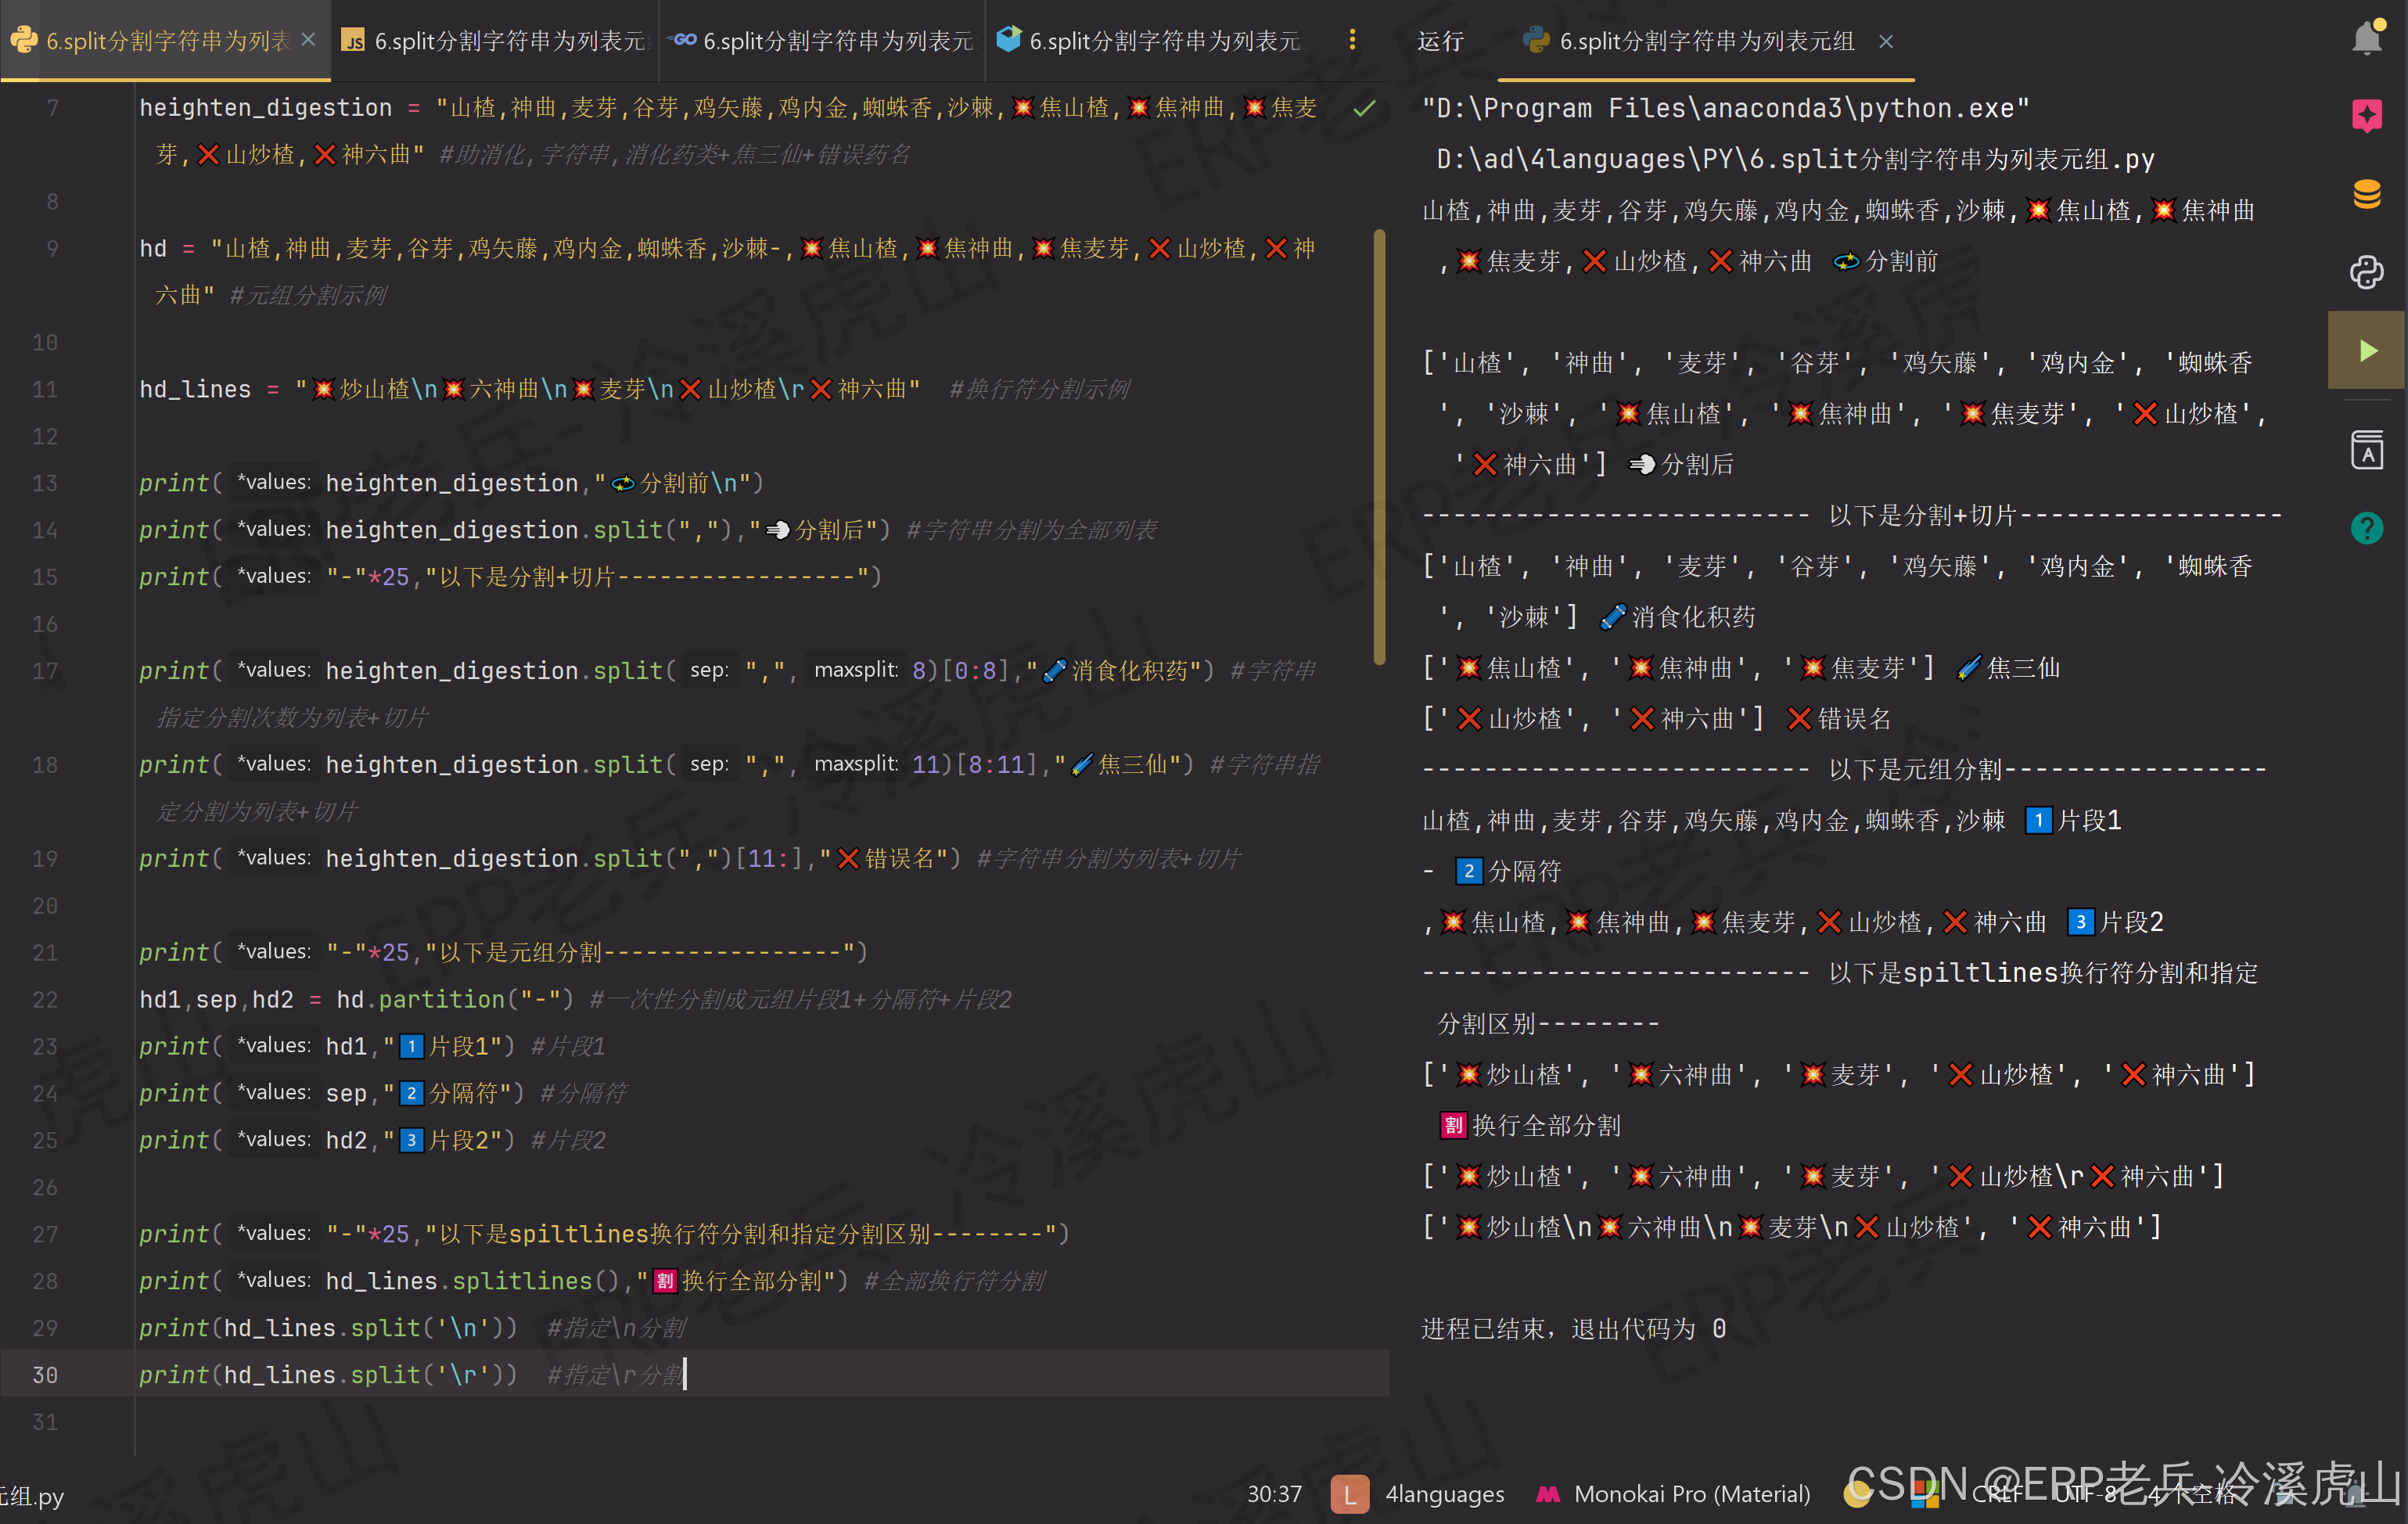
Task: Click output text '分割前' in console
Action: tap(1901, 262)
